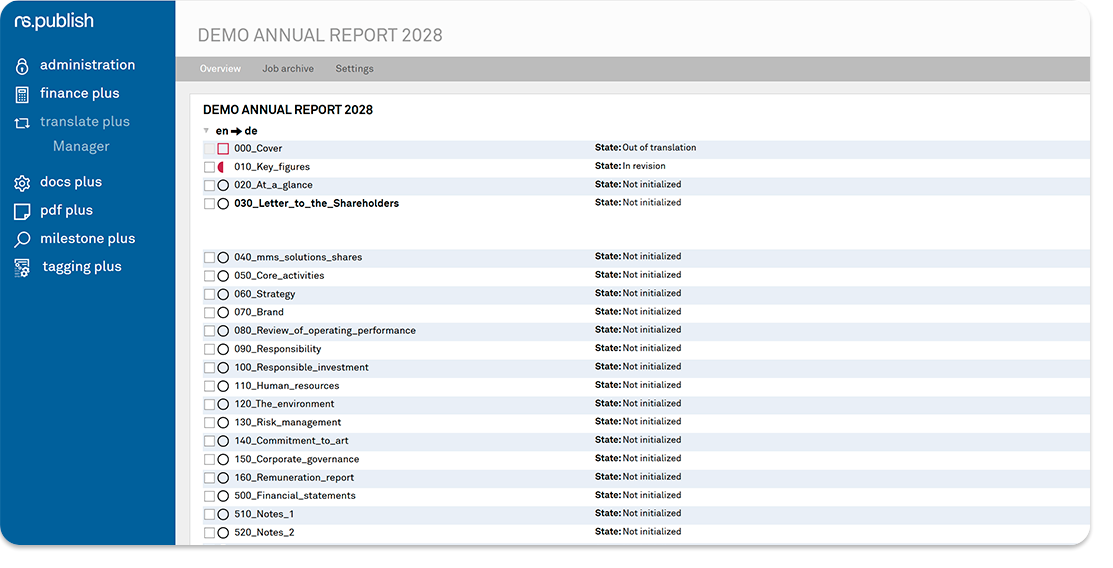Select the checkbox next to 060_Strategy

pyautogui.click(x=209, y=295)
